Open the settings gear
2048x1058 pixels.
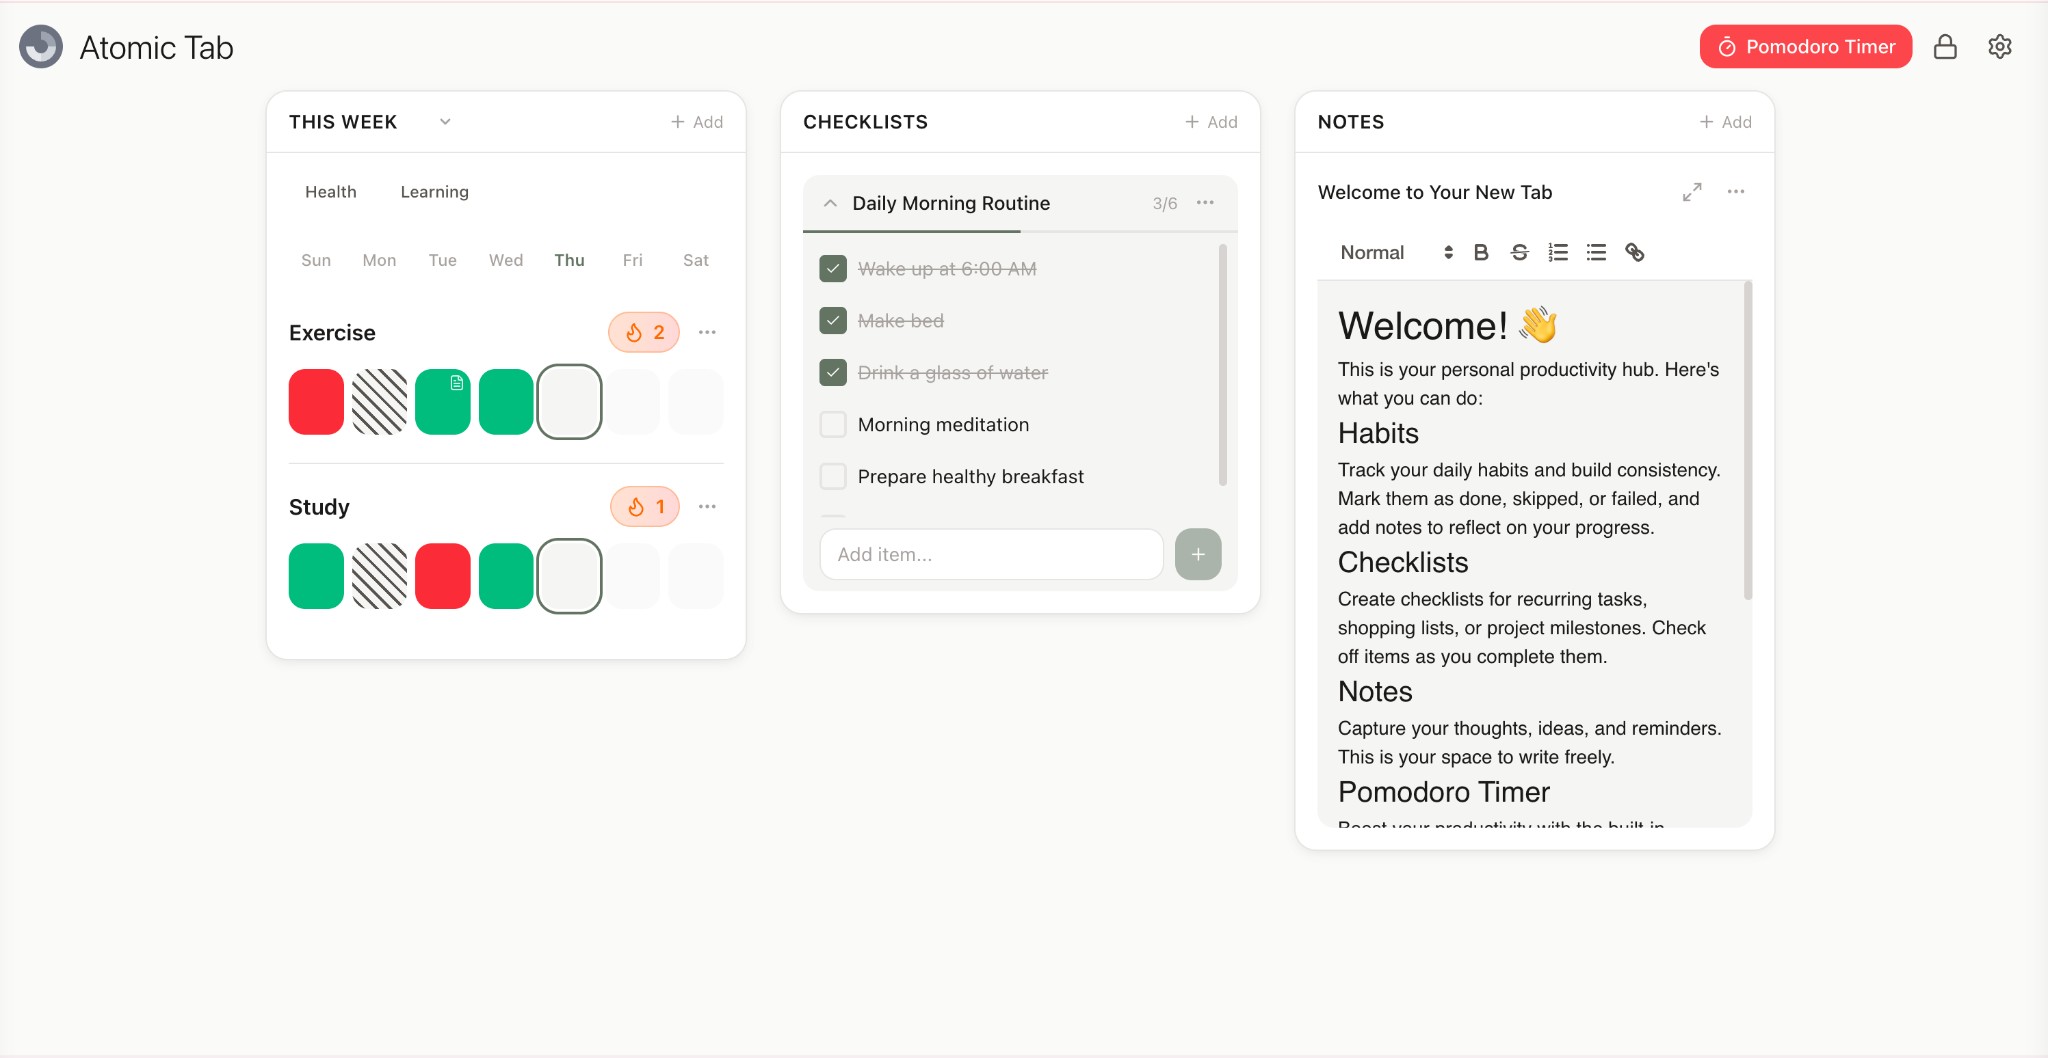click(2000, 46)
